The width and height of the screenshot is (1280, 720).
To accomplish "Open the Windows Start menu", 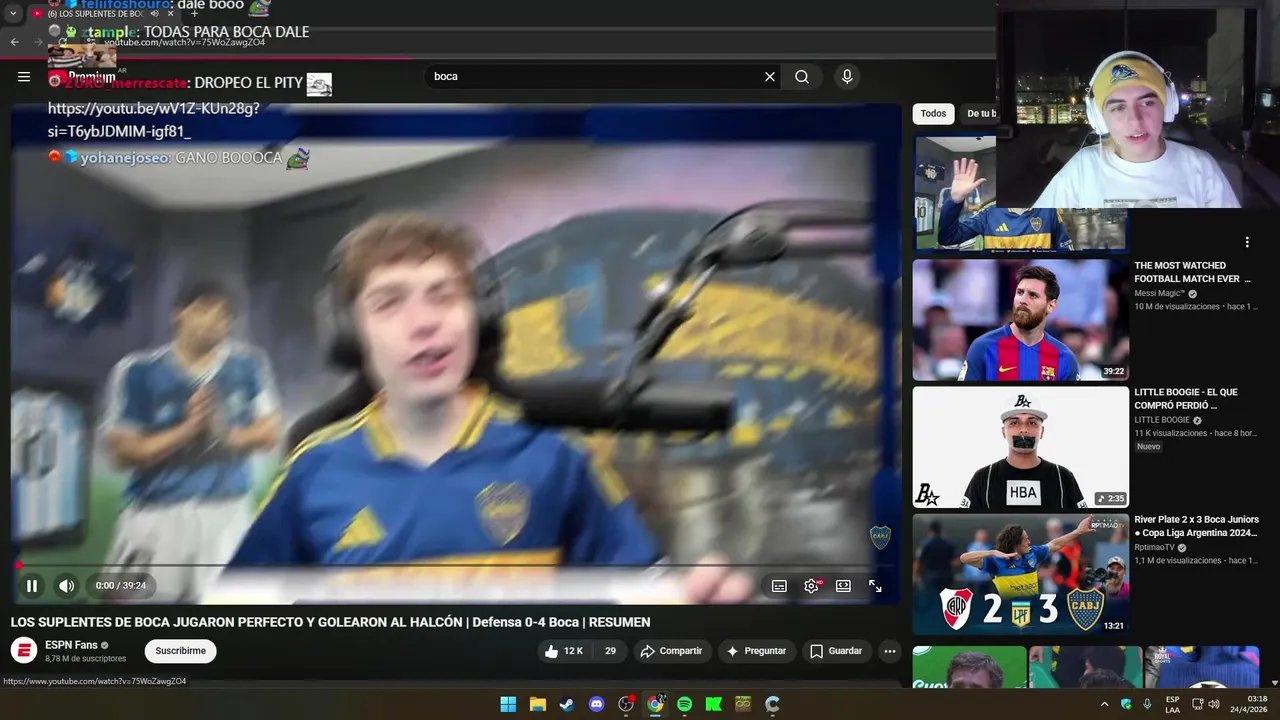I will coord(508,704).
